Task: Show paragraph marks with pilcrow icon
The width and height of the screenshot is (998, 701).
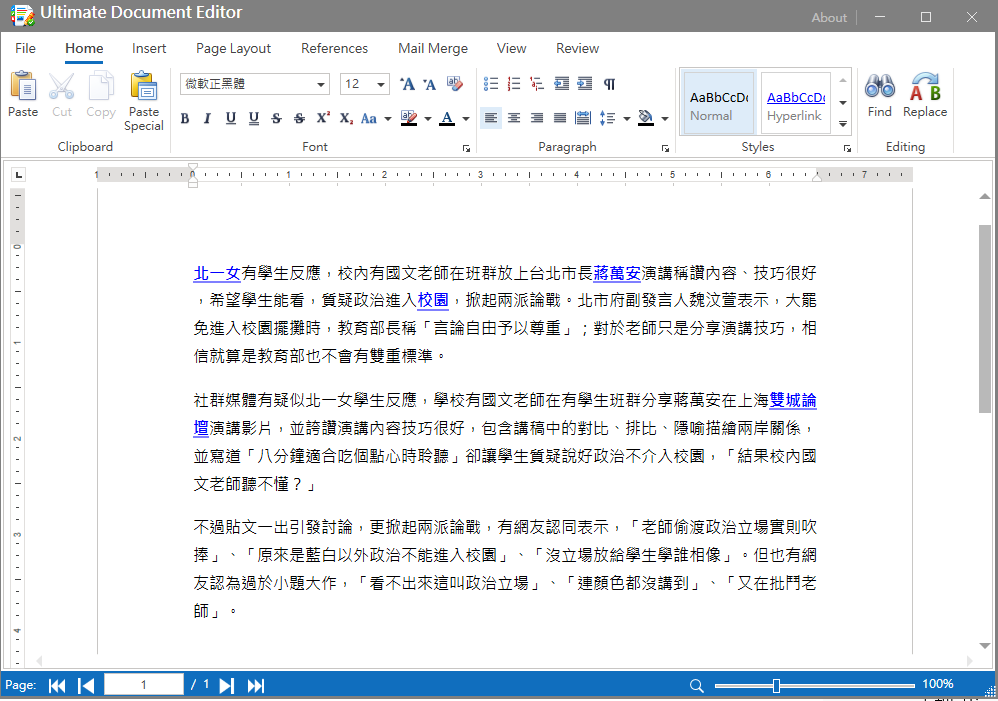Action: 609,84
